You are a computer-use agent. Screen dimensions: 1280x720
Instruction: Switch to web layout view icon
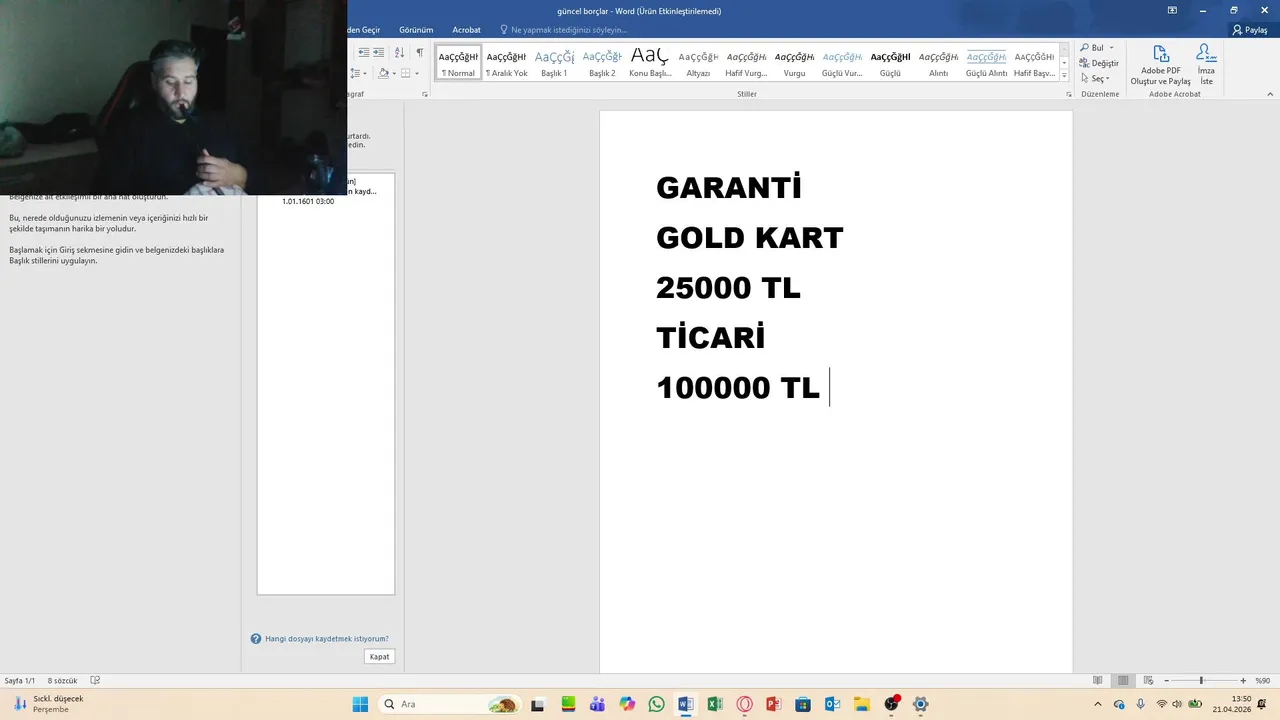click(1147, 681)
